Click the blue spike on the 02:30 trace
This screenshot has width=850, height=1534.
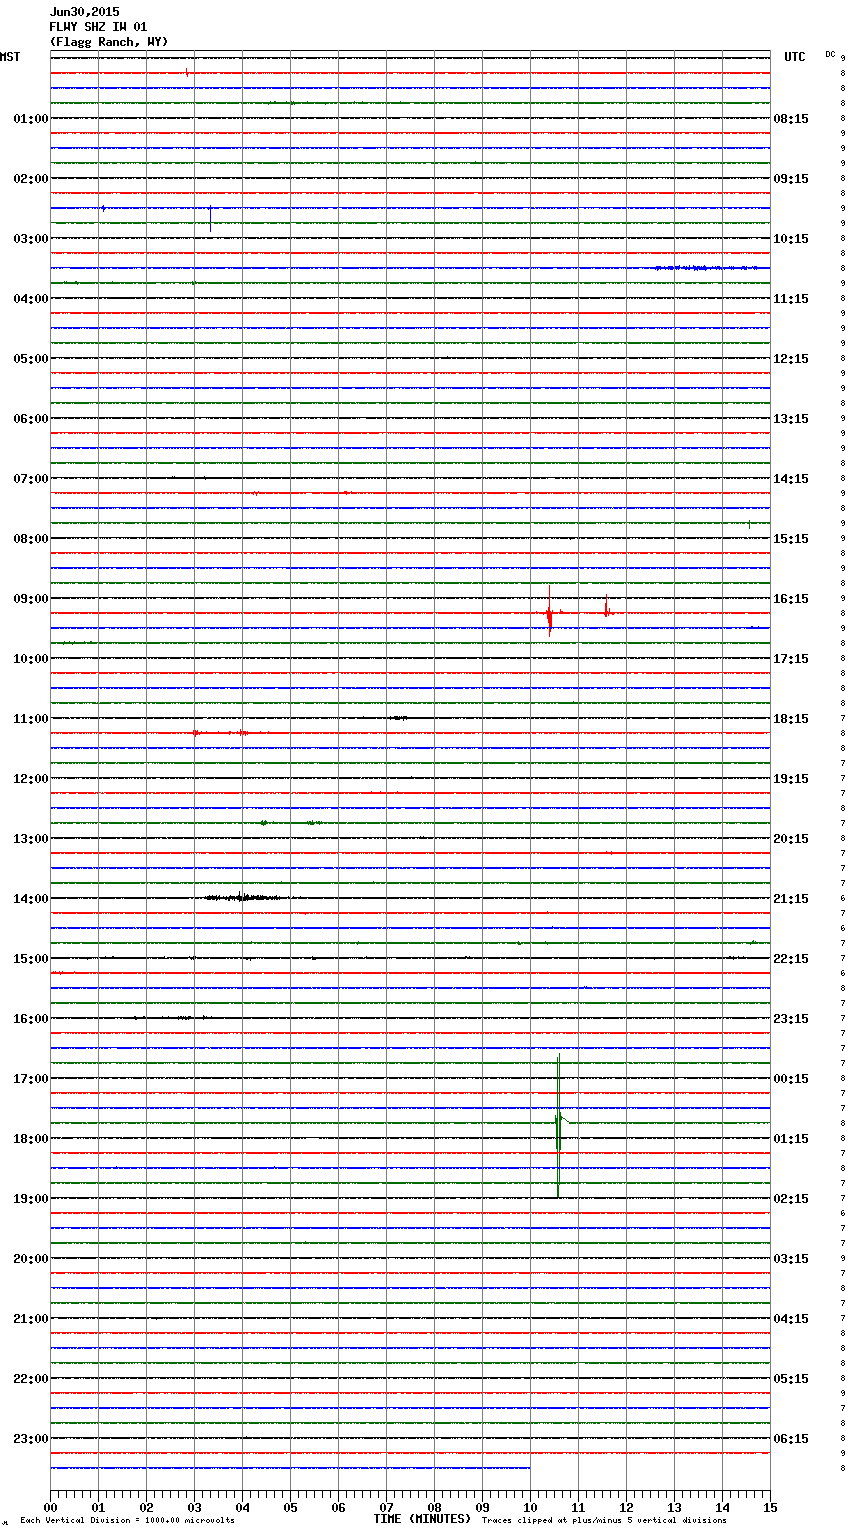point(210,217)
